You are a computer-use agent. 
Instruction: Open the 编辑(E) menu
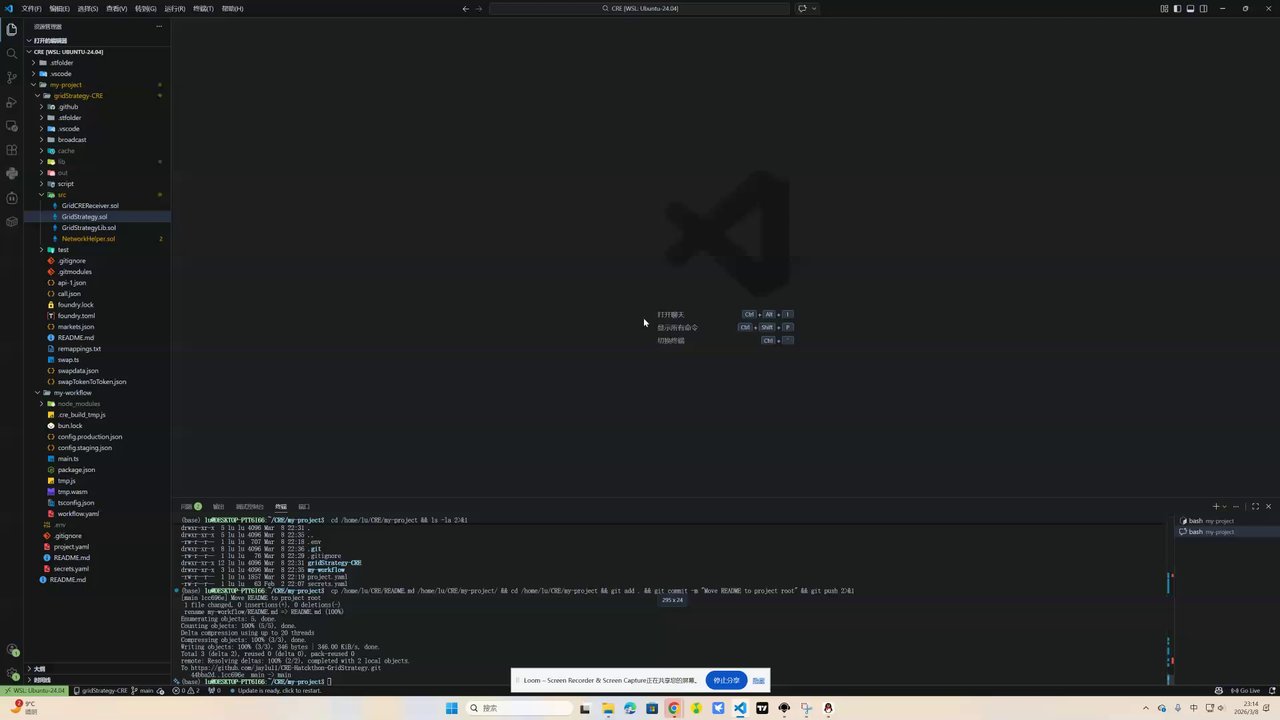(60, 8)
